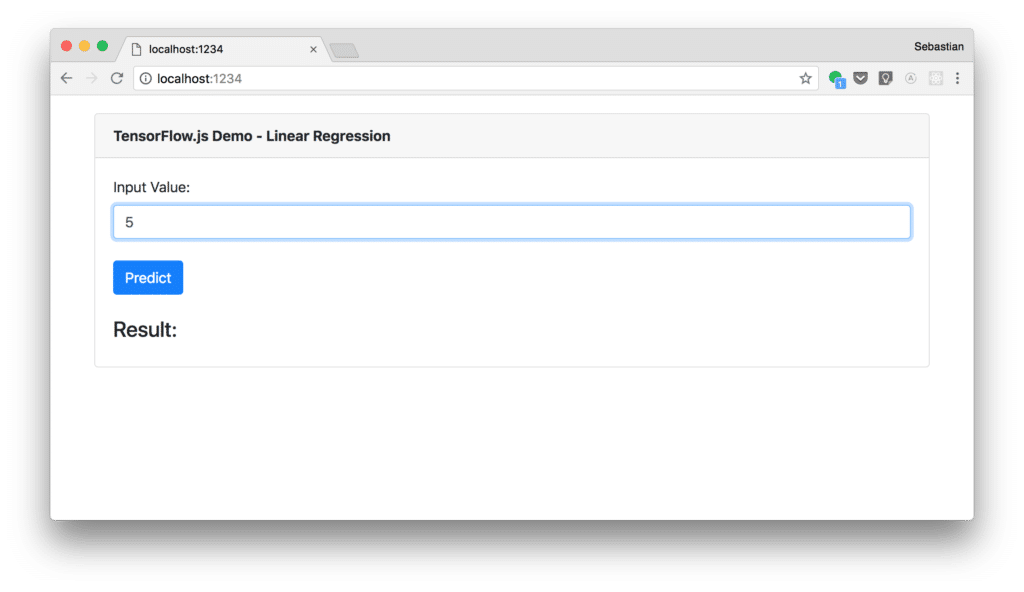Click the TensorFlow.js Demo header text
1024x592 pixels.
click(x=250, y=135)
